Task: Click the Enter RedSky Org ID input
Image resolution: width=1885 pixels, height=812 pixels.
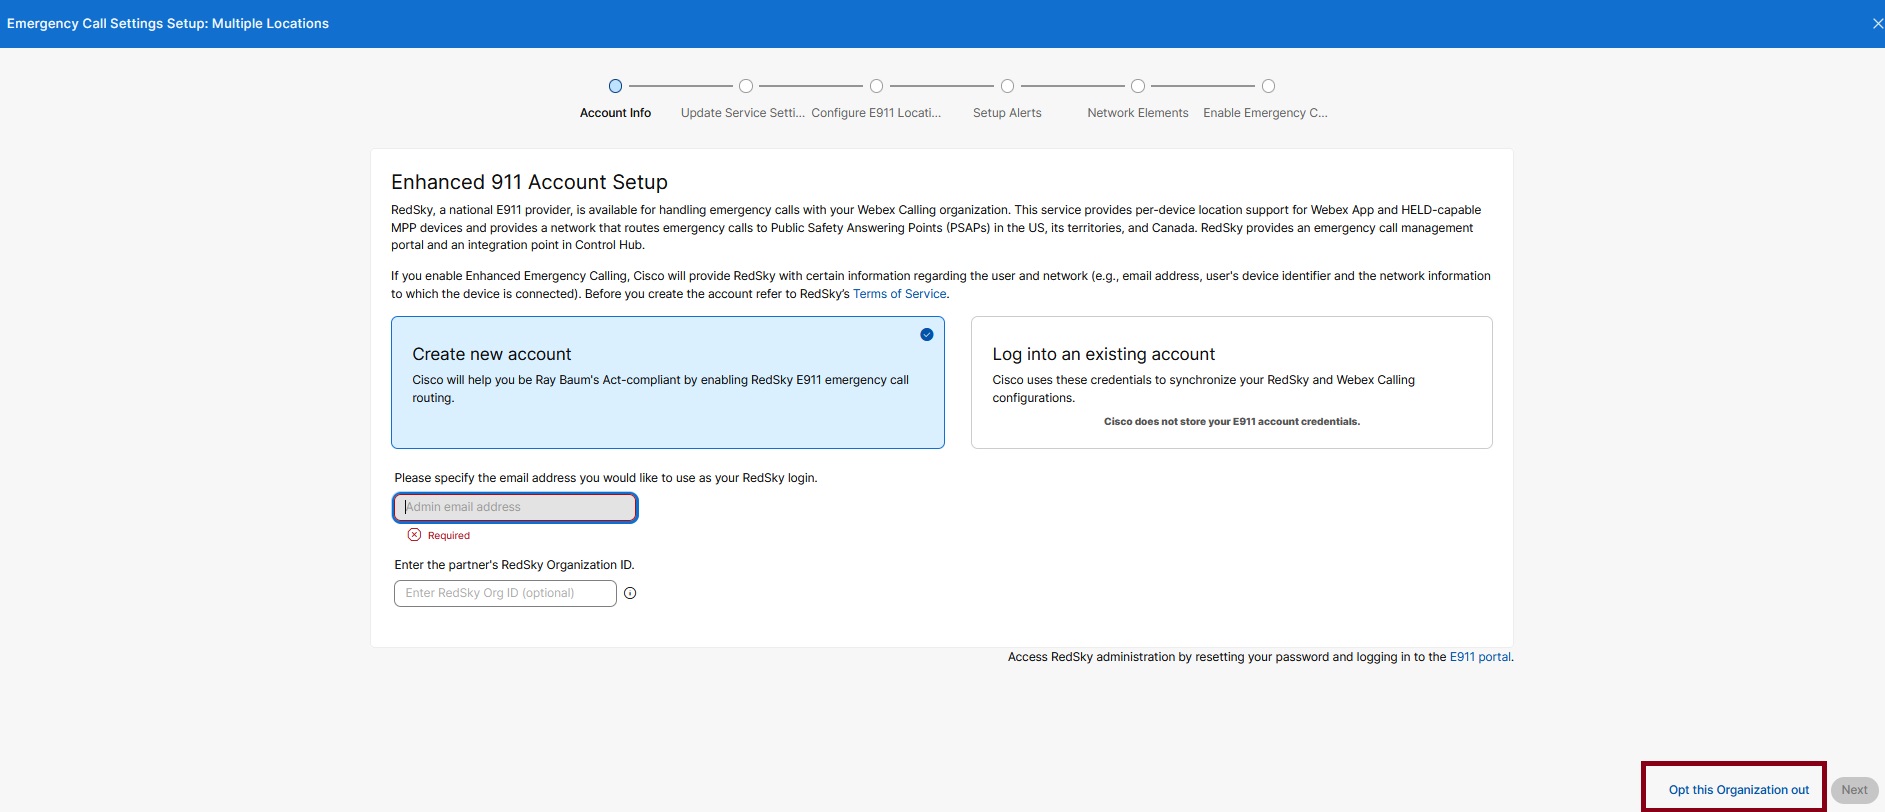Action: pyautogui.click(x=505, y=593)
